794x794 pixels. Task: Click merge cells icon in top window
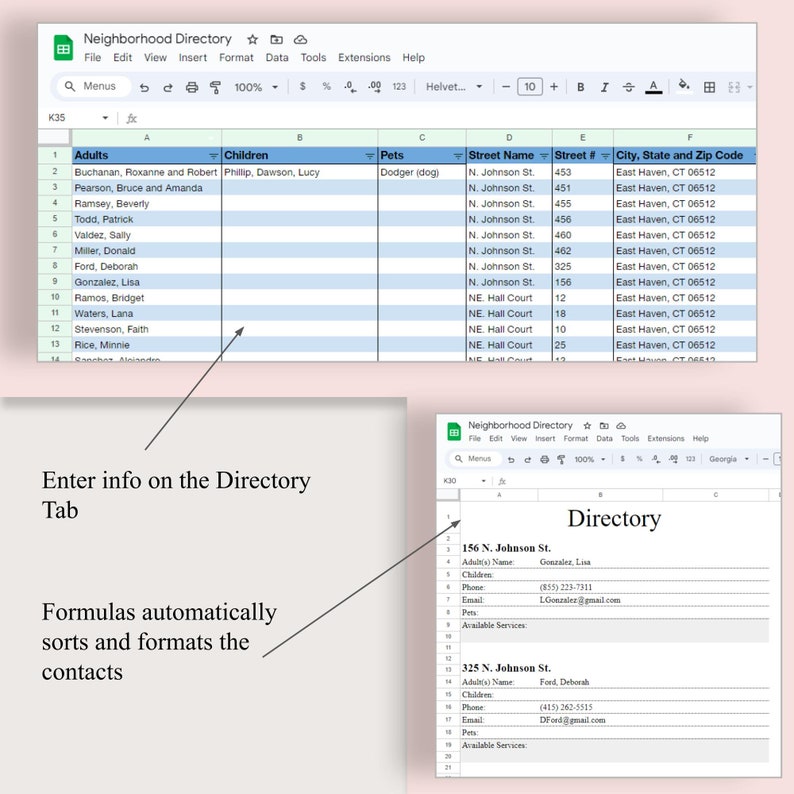pos(734,87)
